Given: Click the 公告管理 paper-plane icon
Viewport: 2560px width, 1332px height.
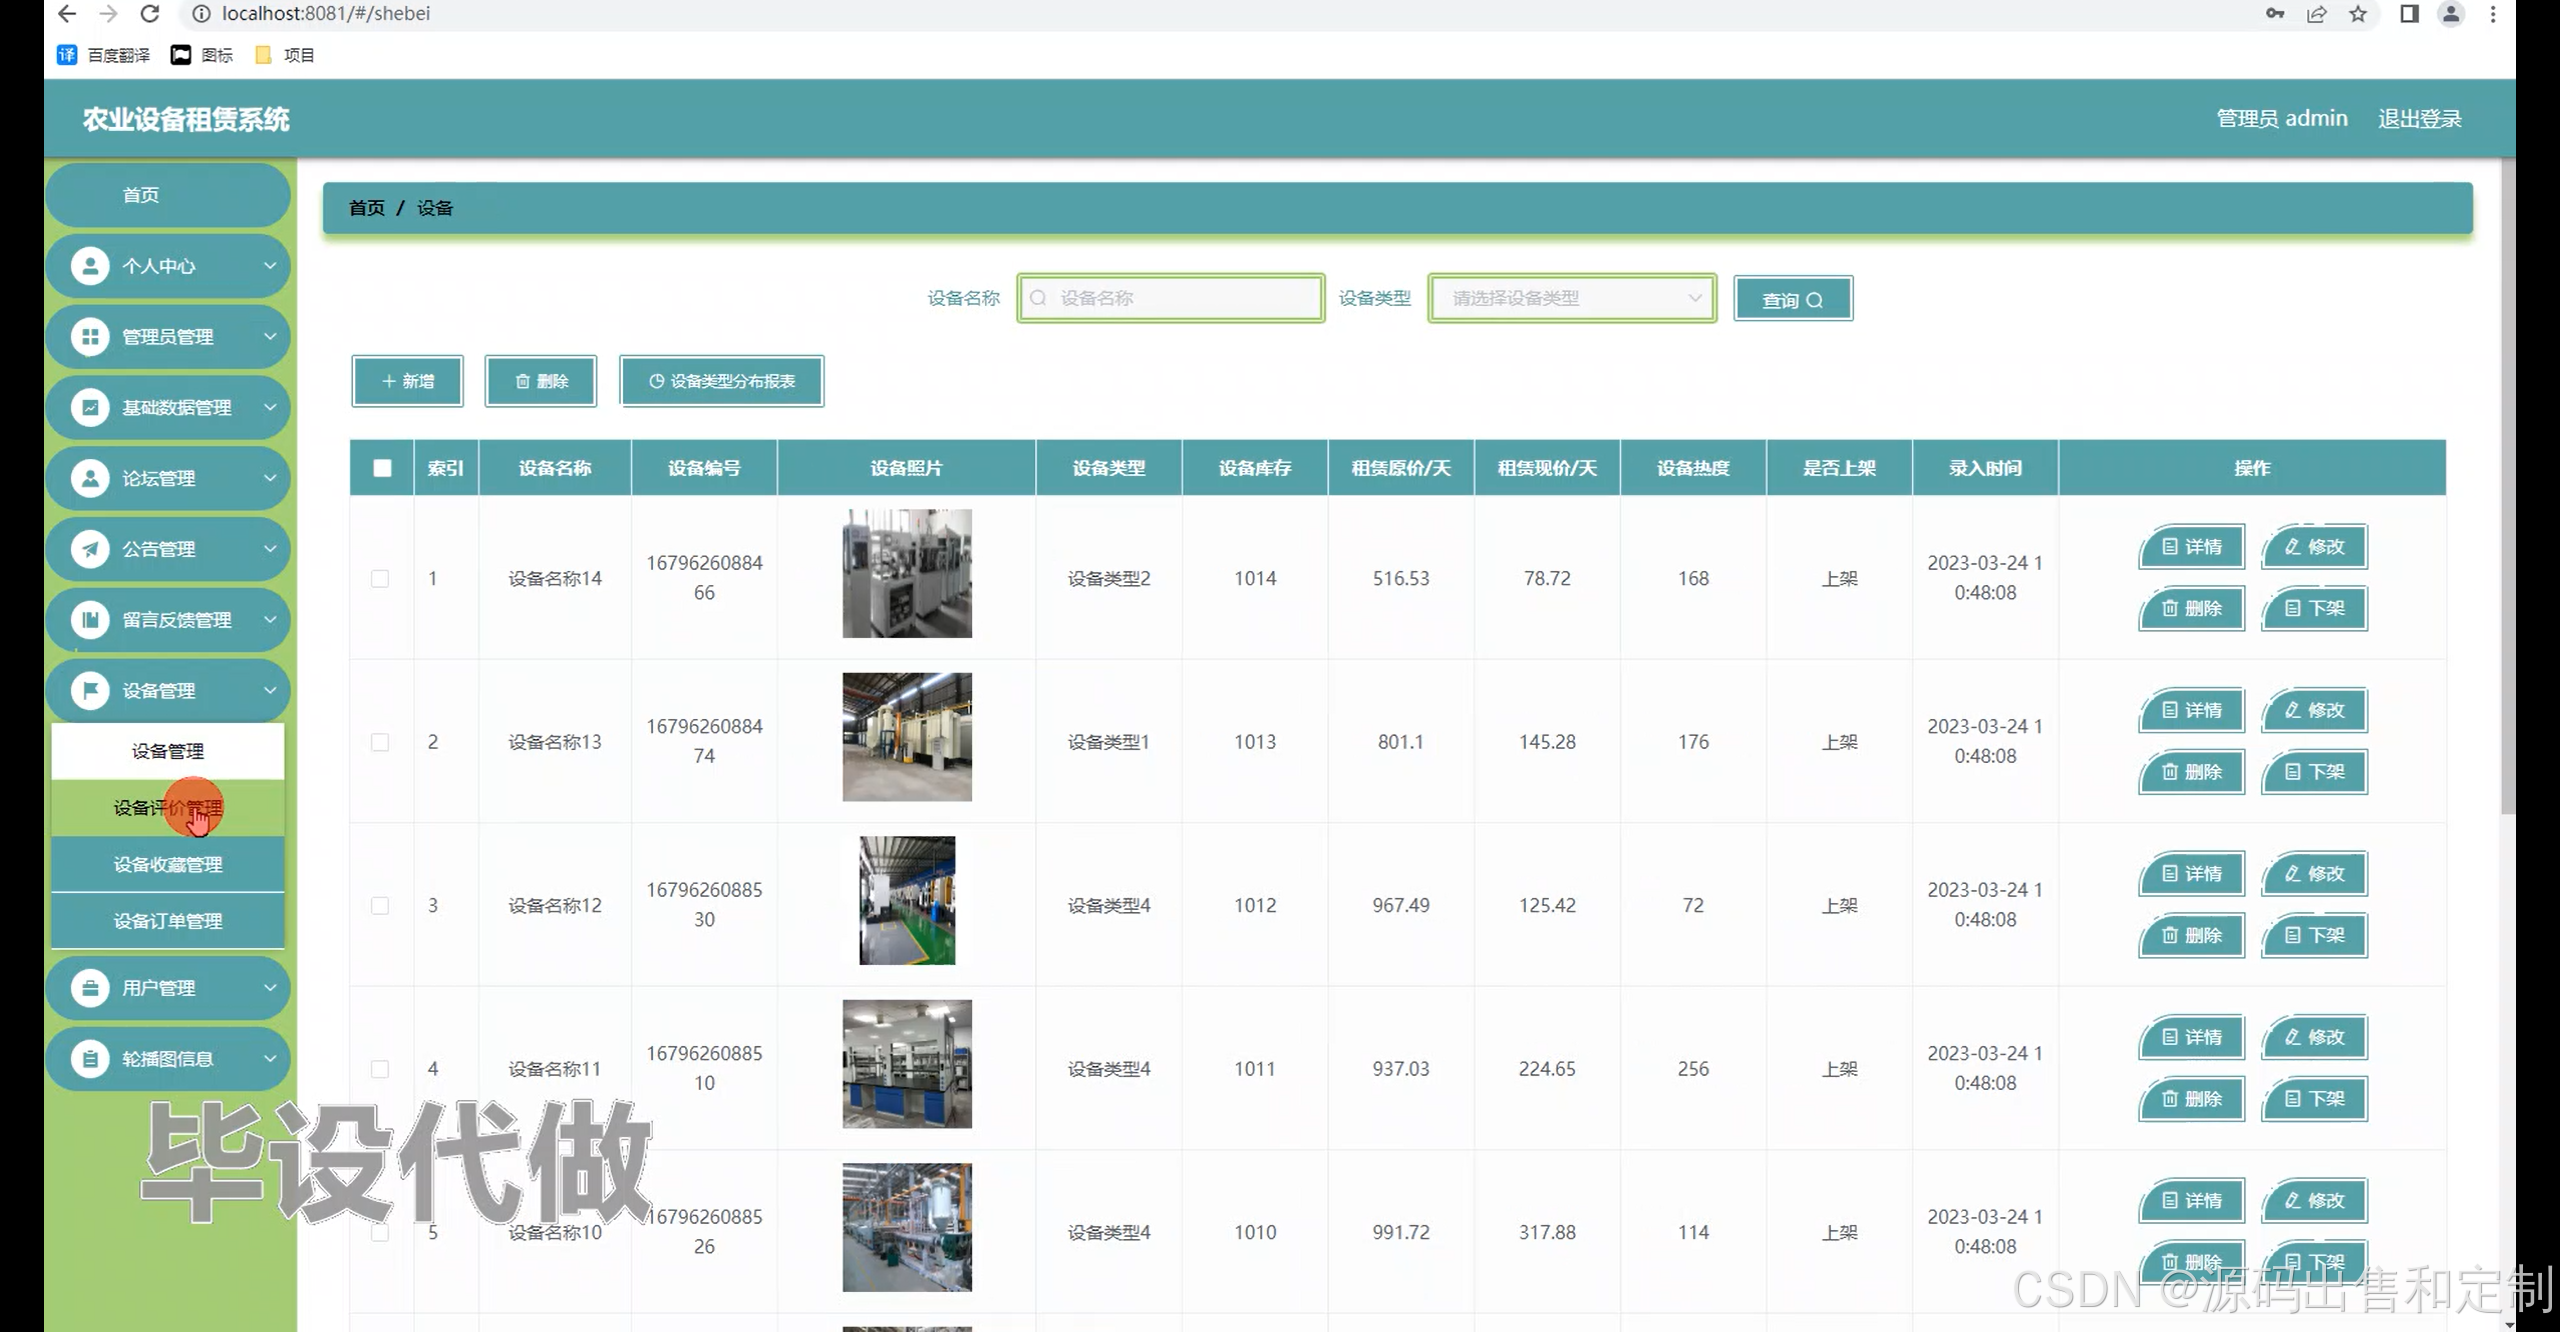Looking at the screenshot, I should coord(90,549).
